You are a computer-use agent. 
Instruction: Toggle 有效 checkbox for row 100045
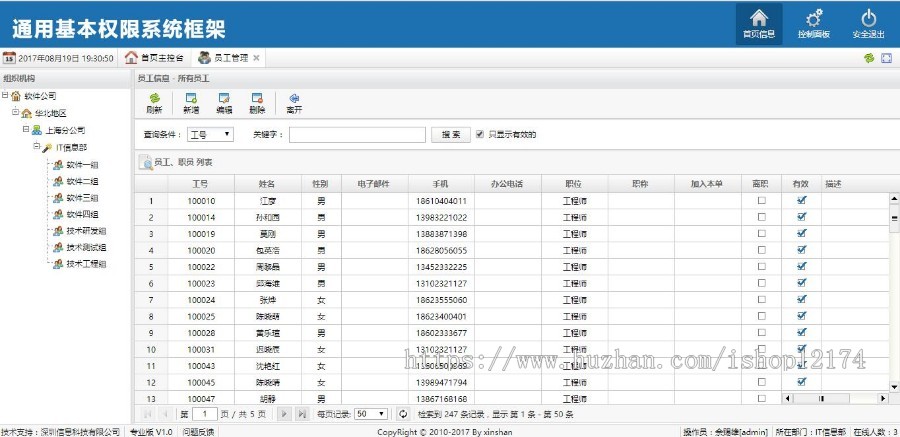pos(802,382)
